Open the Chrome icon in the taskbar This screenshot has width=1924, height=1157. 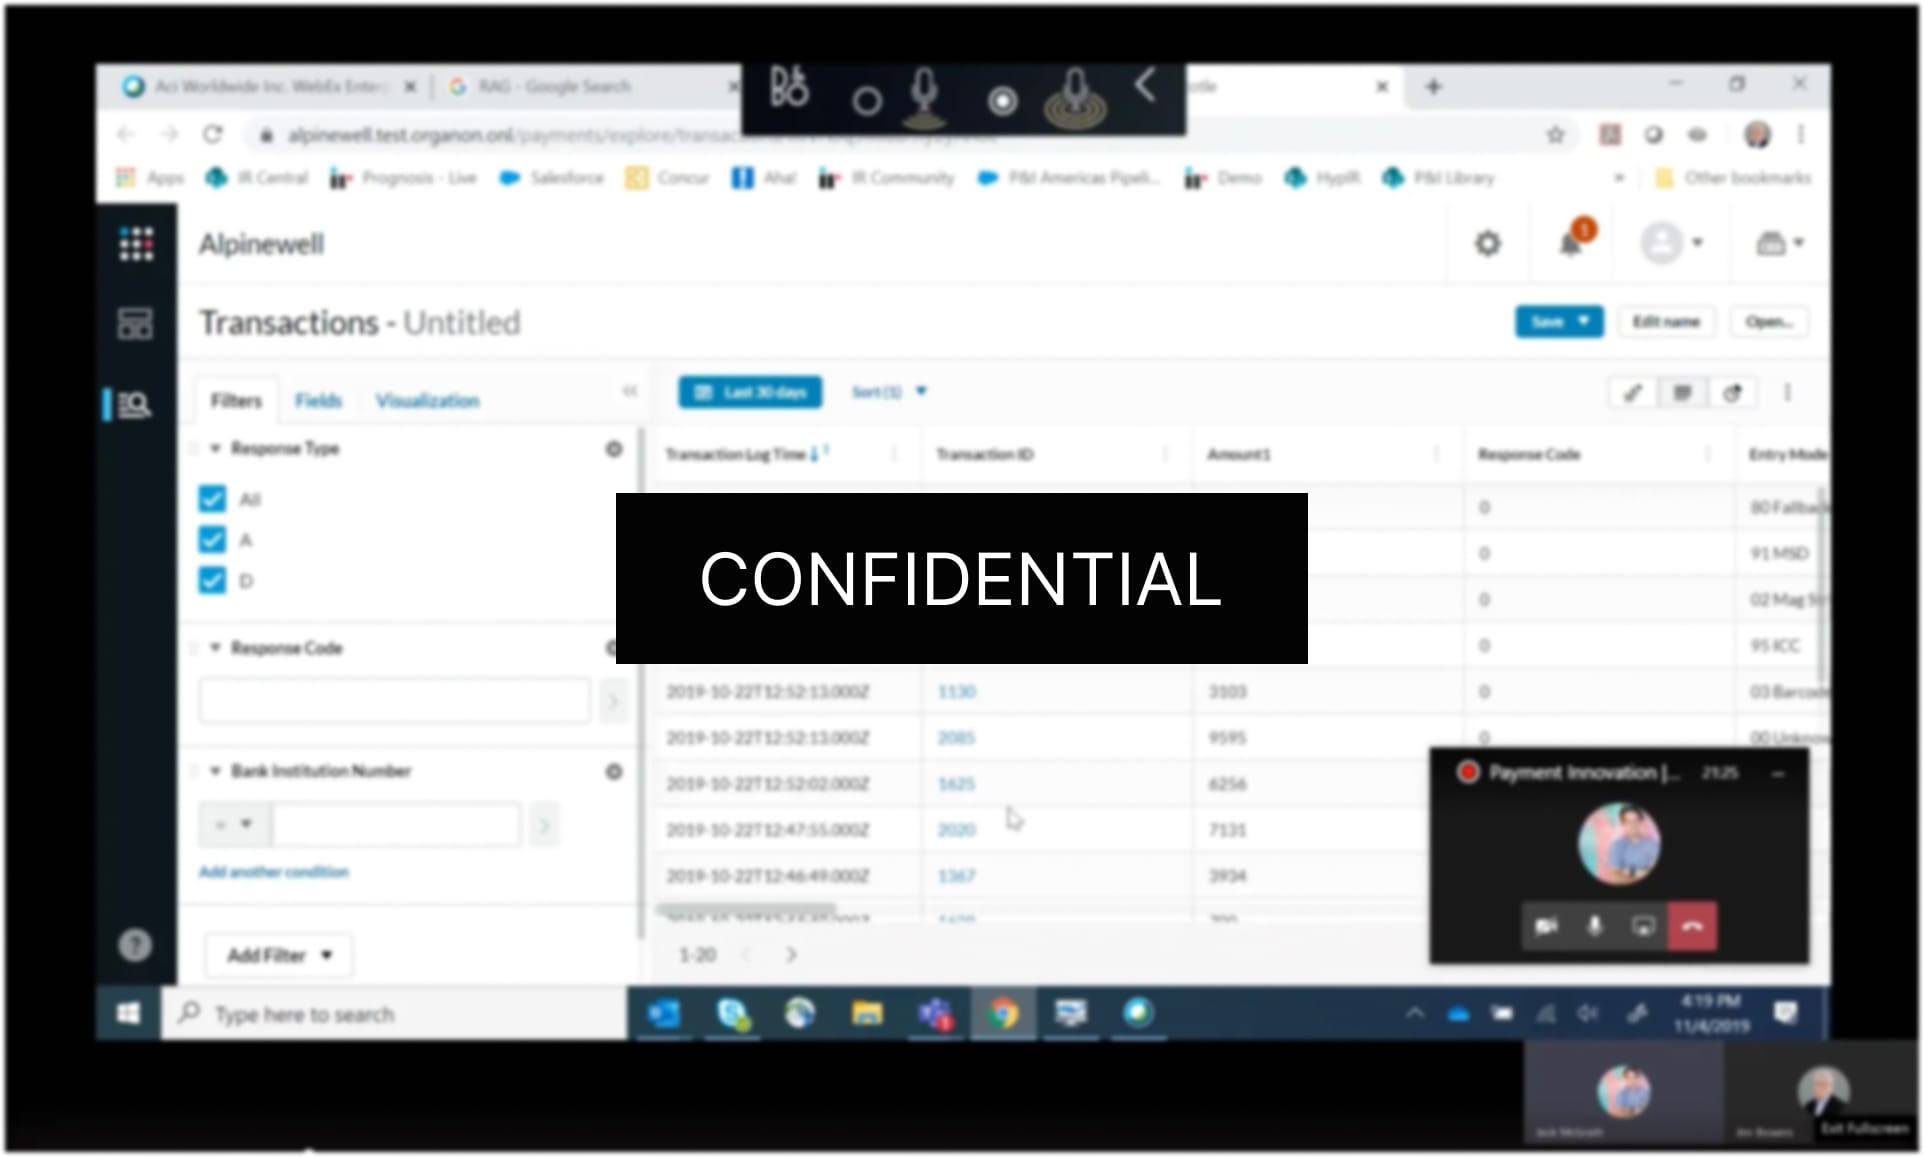coord(1002,1013)
